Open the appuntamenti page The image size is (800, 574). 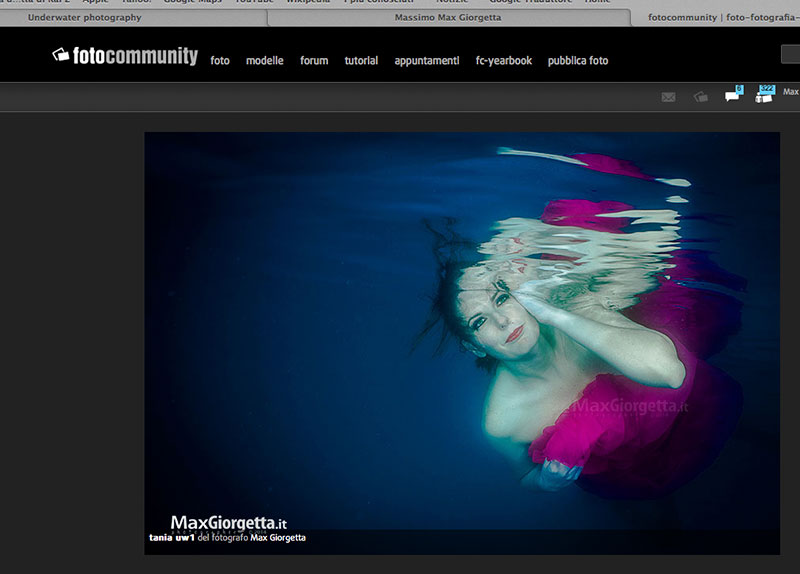(x=427, y=61)
